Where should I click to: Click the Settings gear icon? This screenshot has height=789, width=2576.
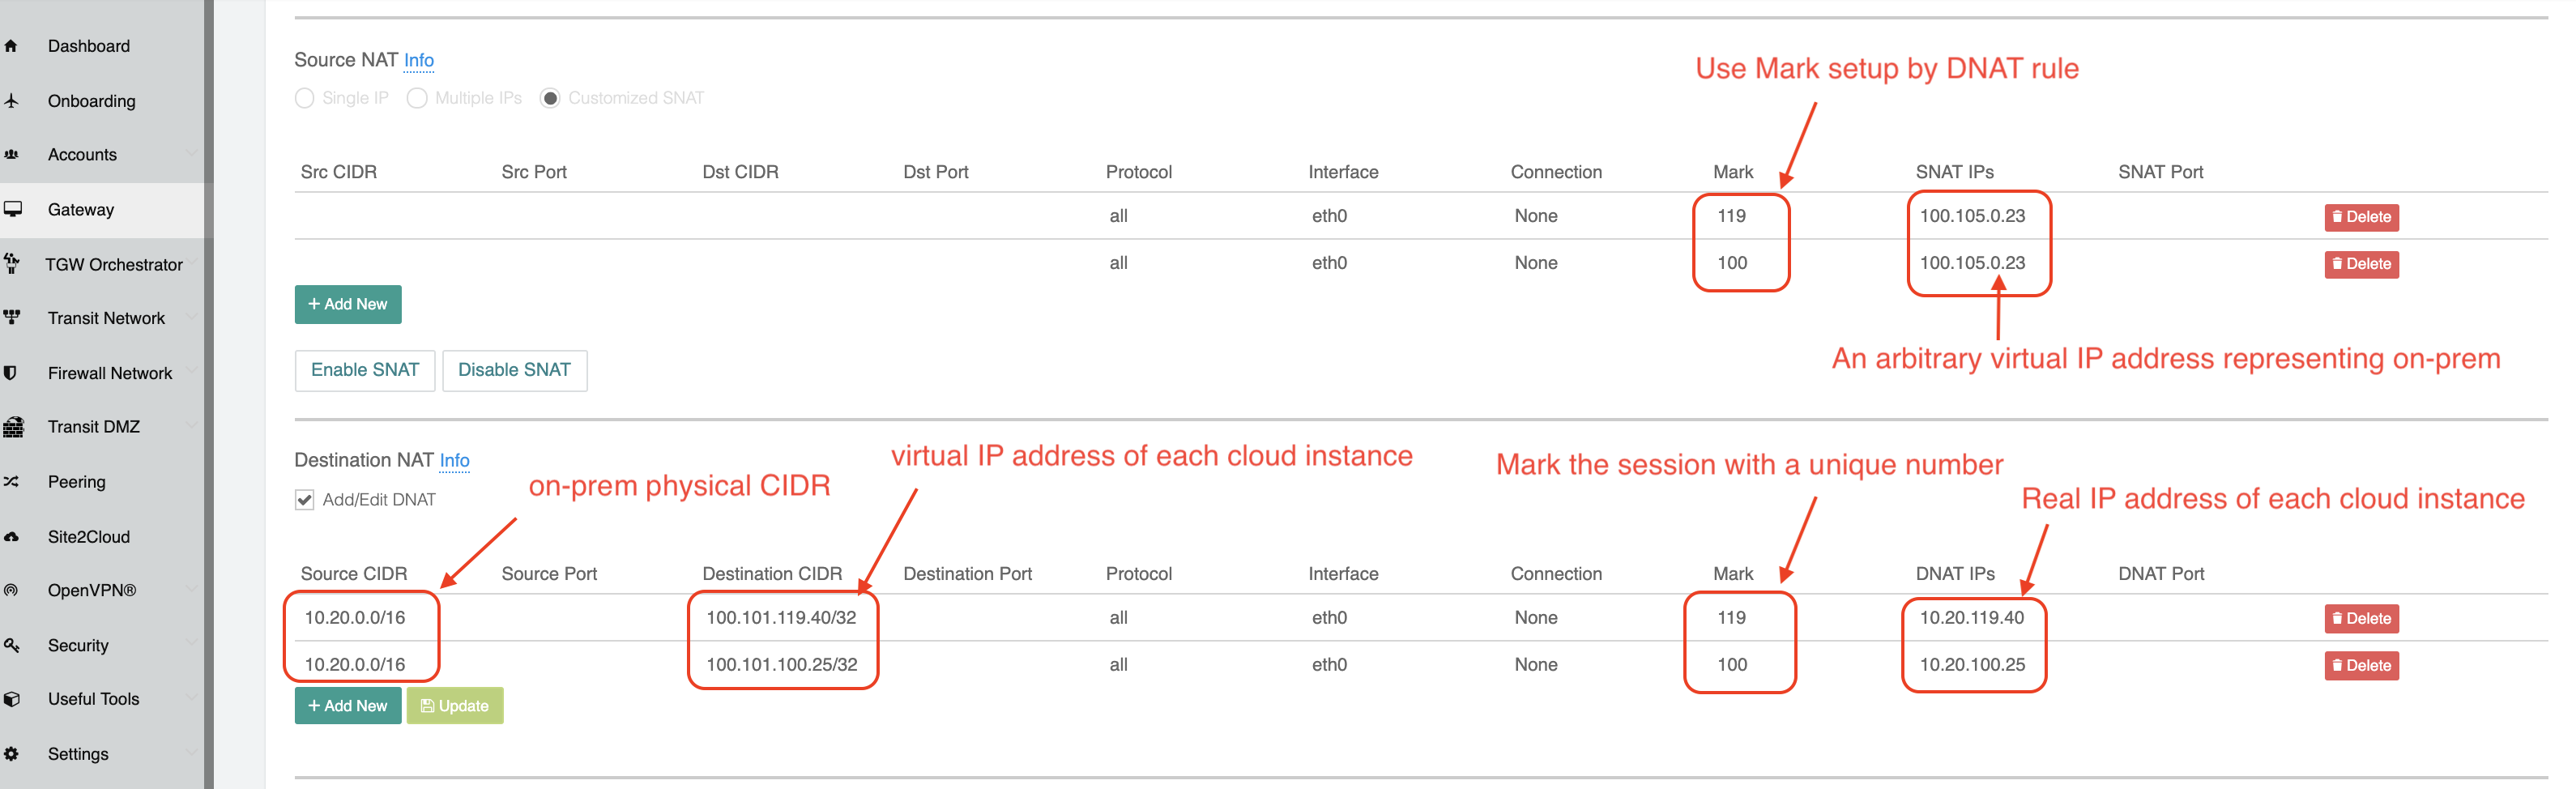[x=11, y=754]
